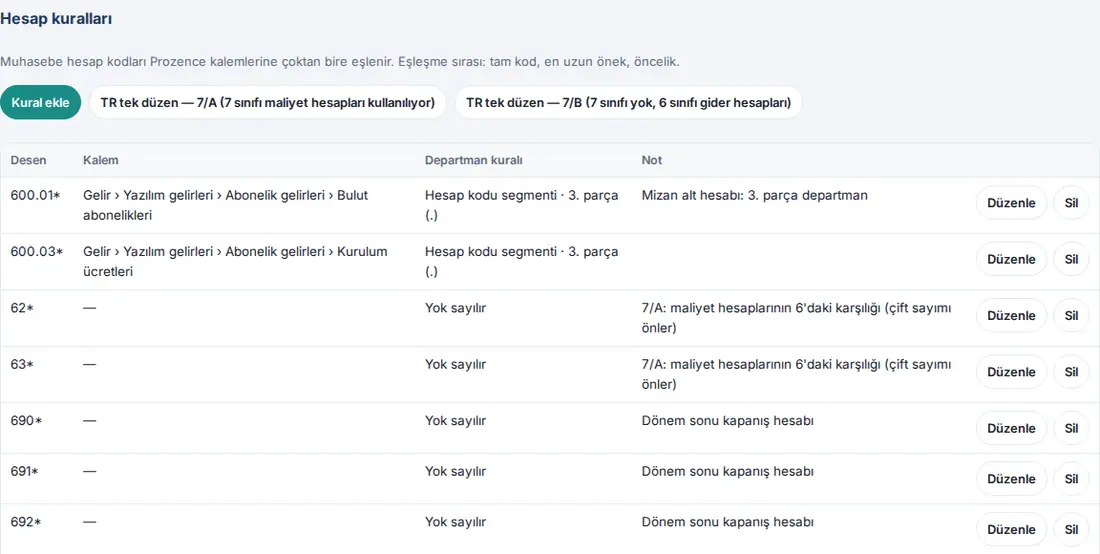The width and height of the screenshot is (1100, 554).
Task: Edit the 691* rule
Action: [1011, 479]
